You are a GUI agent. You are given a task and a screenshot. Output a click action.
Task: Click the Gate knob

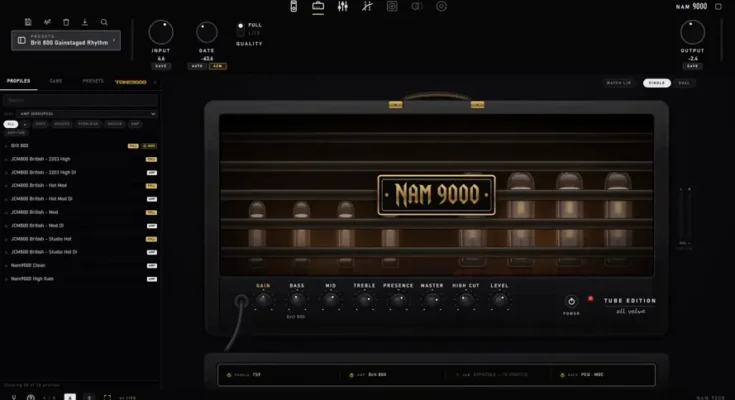[207, 32]
